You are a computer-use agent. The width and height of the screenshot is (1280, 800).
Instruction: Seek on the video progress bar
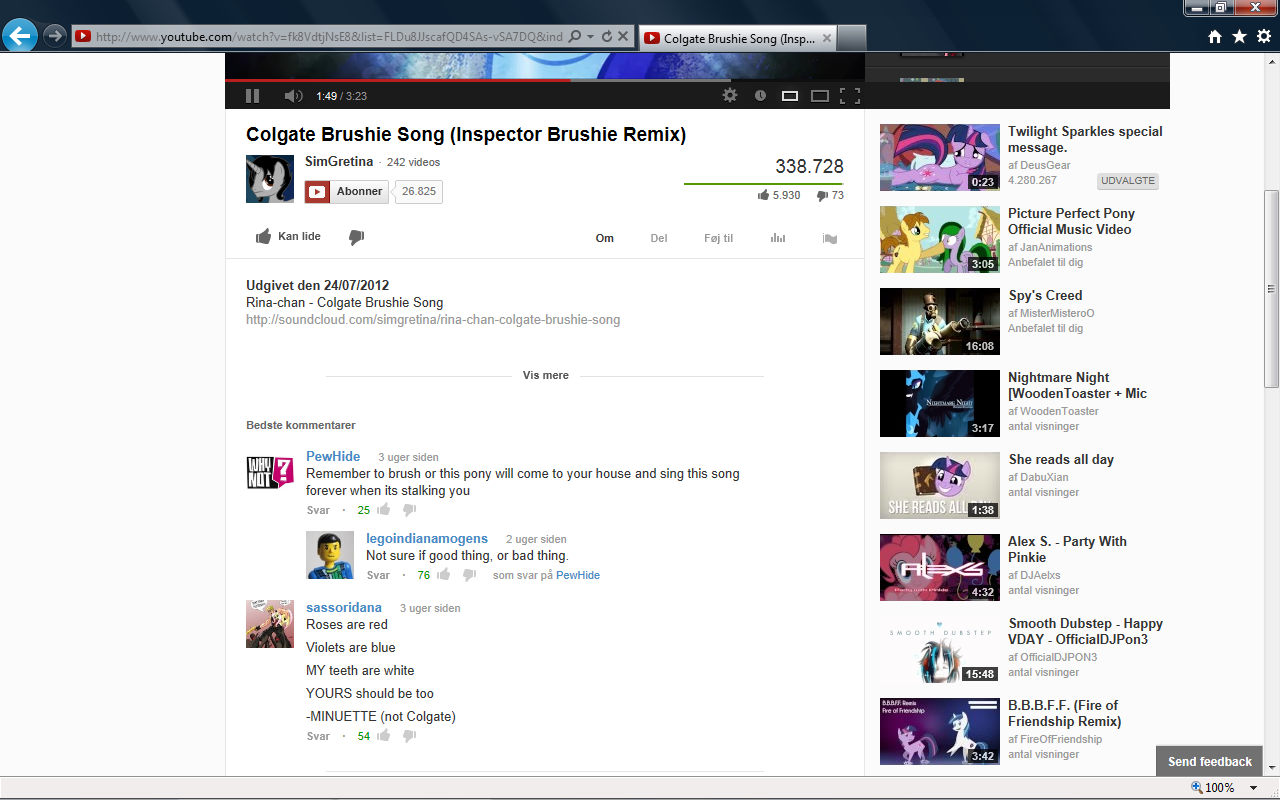(545, 80)
